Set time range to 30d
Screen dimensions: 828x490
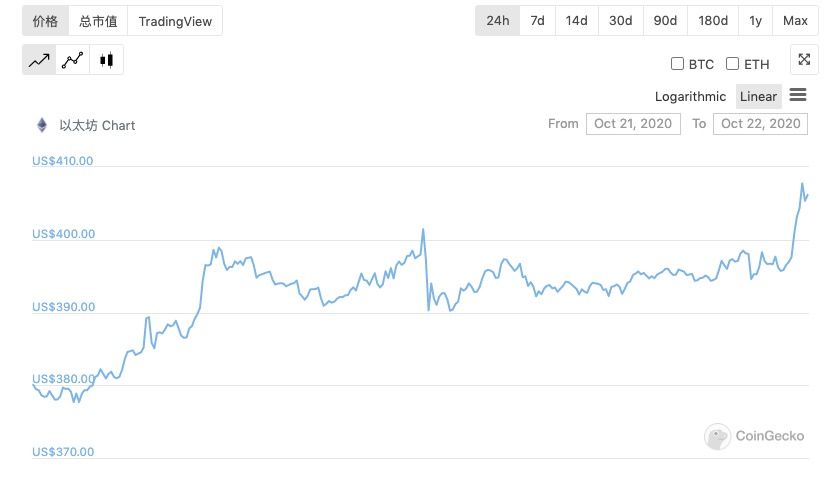(x=620, y=21)
